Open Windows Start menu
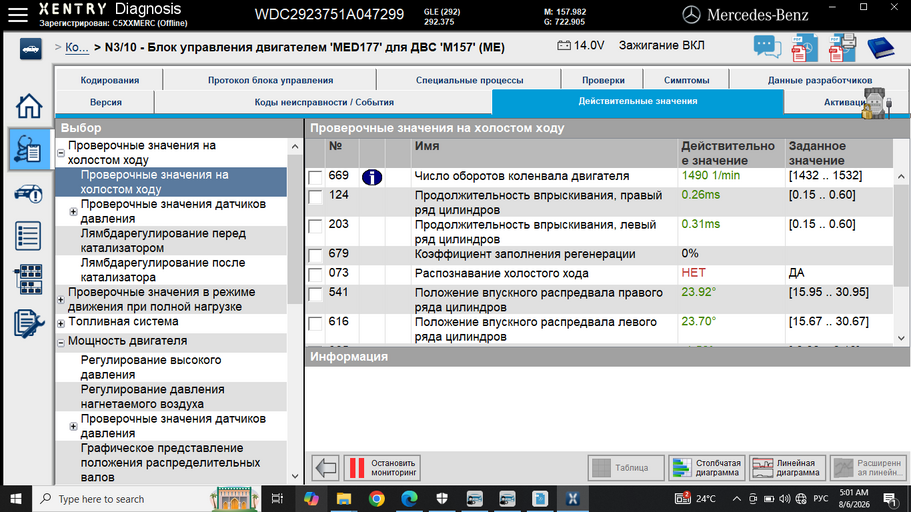911x512 pixels. (16, 499)
